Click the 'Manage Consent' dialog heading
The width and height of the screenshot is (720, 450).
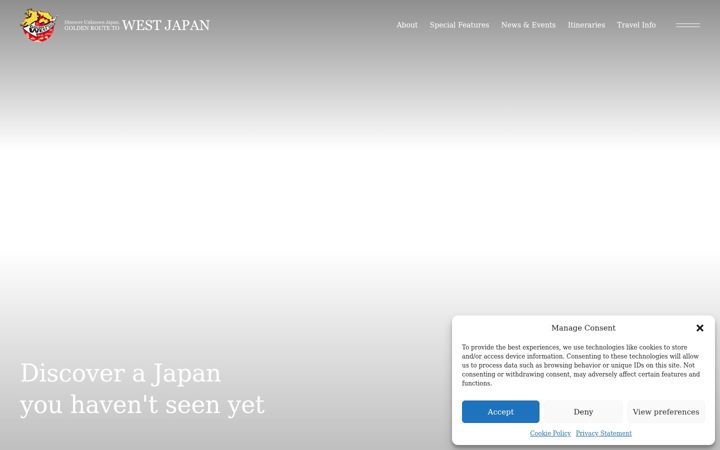coord(583,328)
